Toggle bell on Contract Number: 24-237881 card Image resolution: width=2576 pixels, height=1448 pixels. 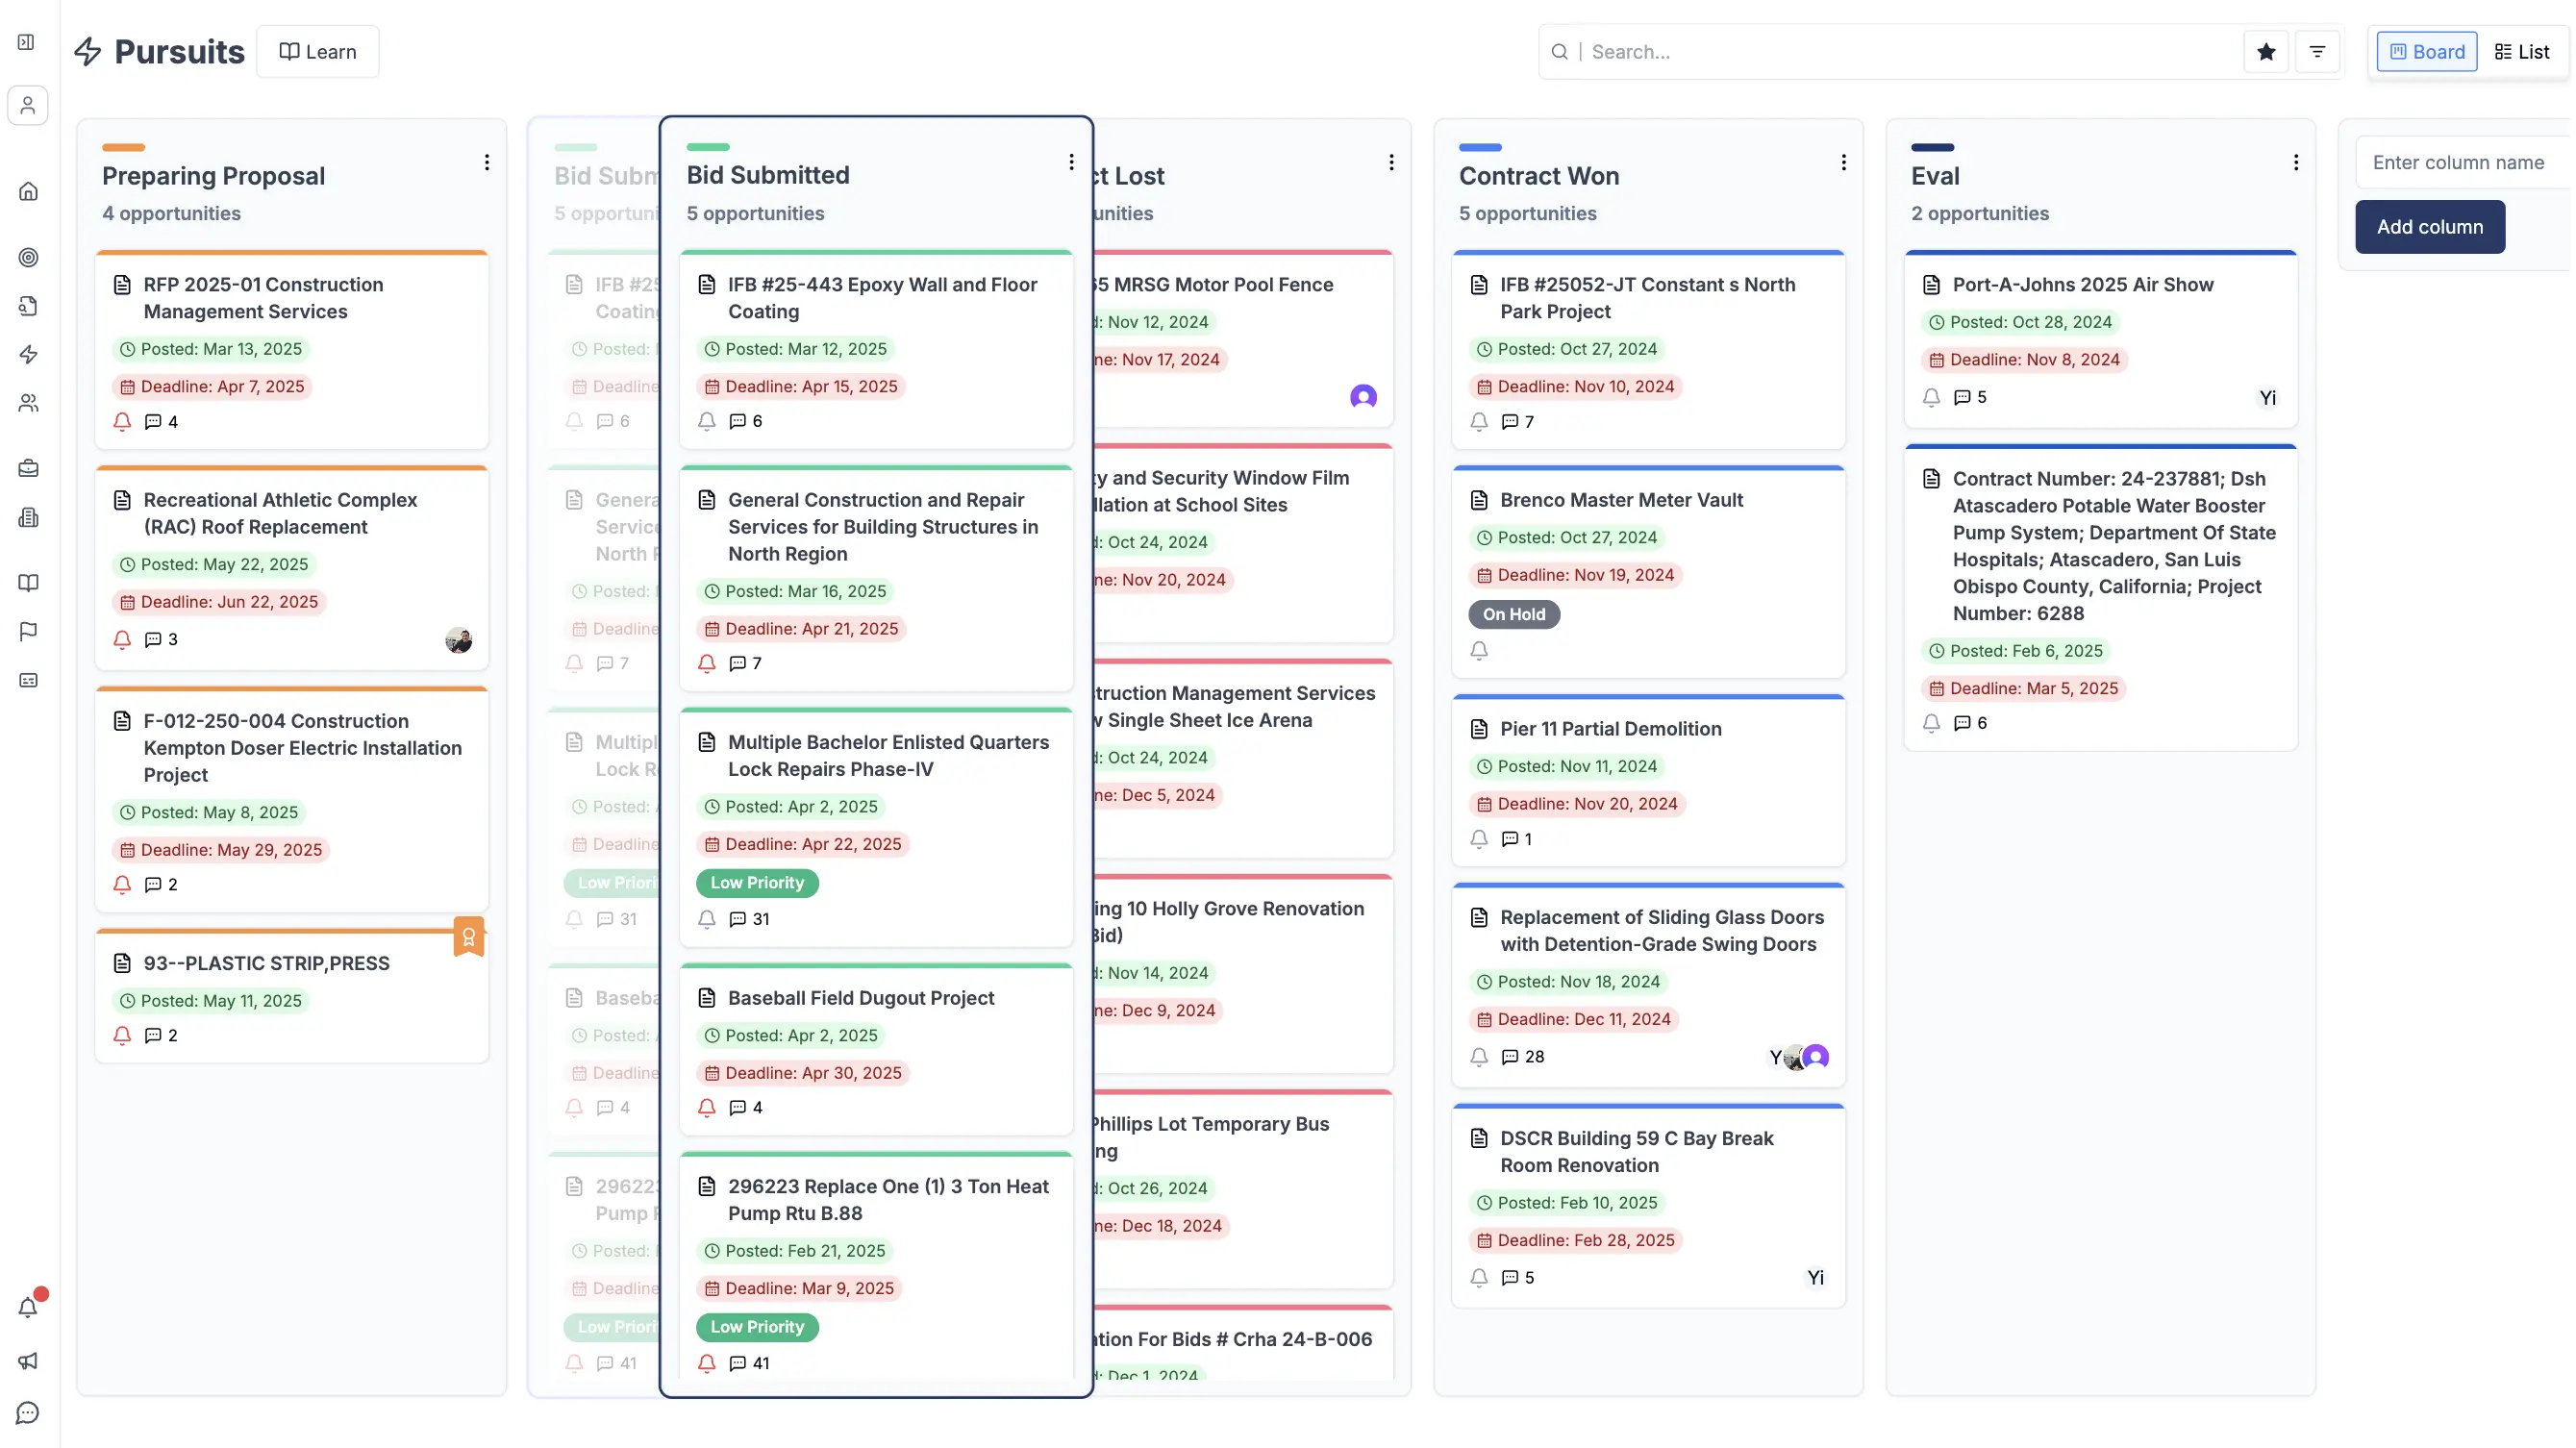tap(1931, 723)
